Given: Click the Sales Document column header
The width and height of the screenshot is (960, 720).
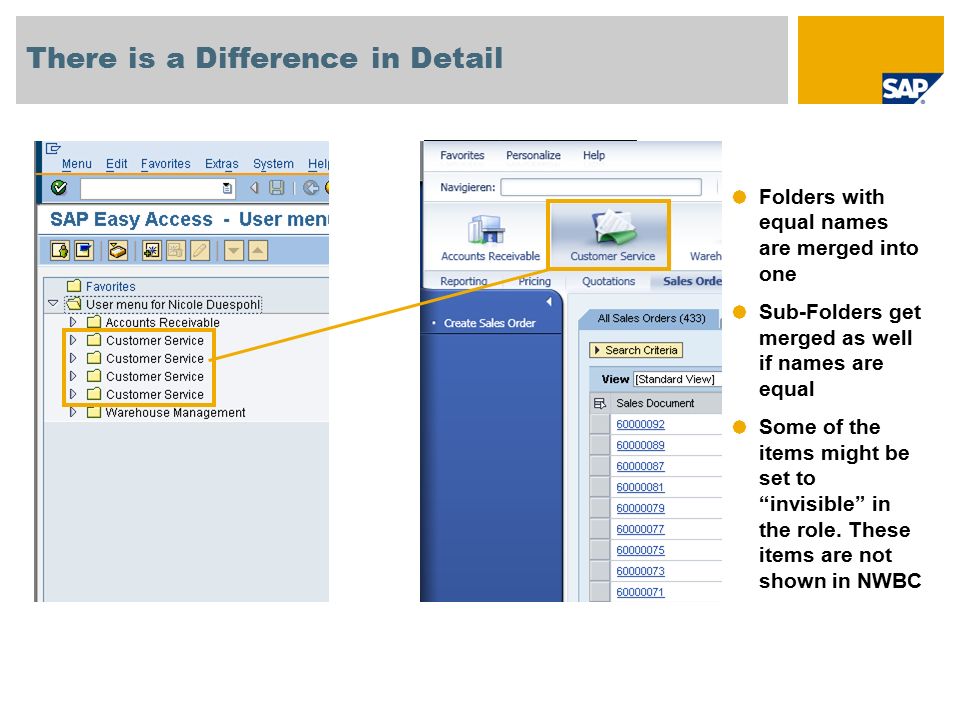Looking at the screenshot, I should point(655,403).
